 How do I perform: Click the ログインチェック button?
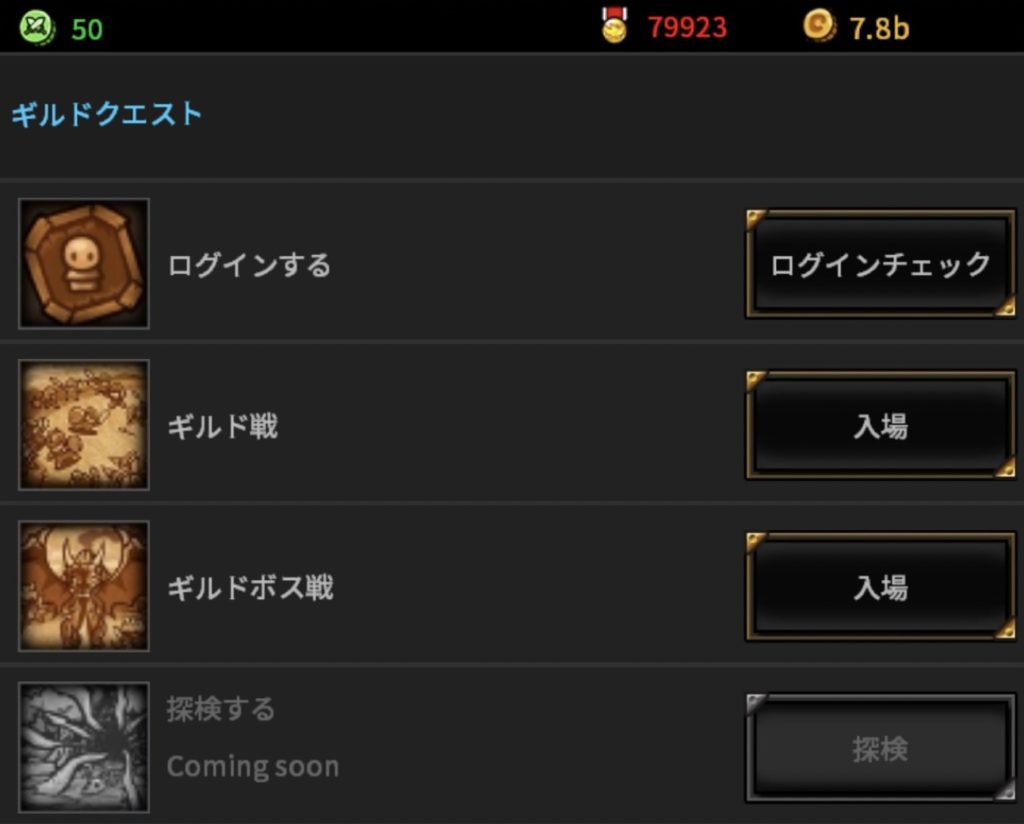pos(880,264)
